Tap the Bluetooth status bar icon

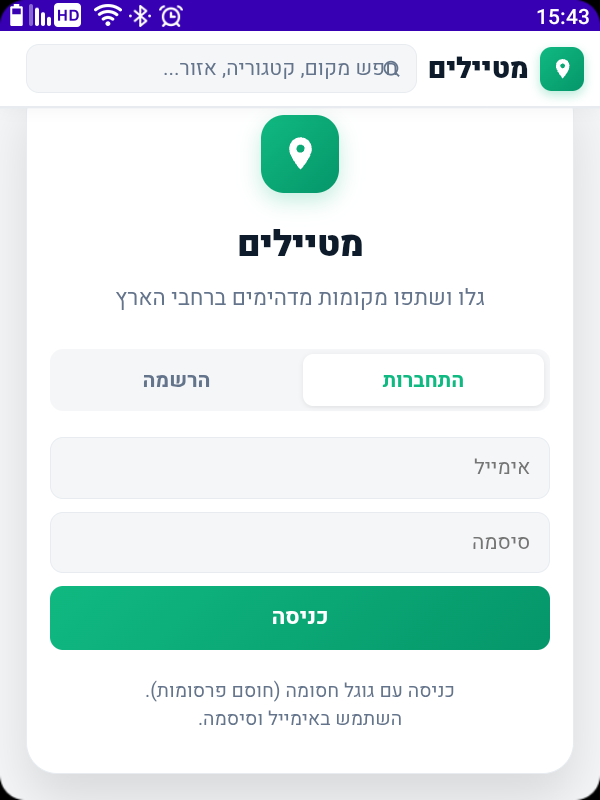click(x=138, y=14)
